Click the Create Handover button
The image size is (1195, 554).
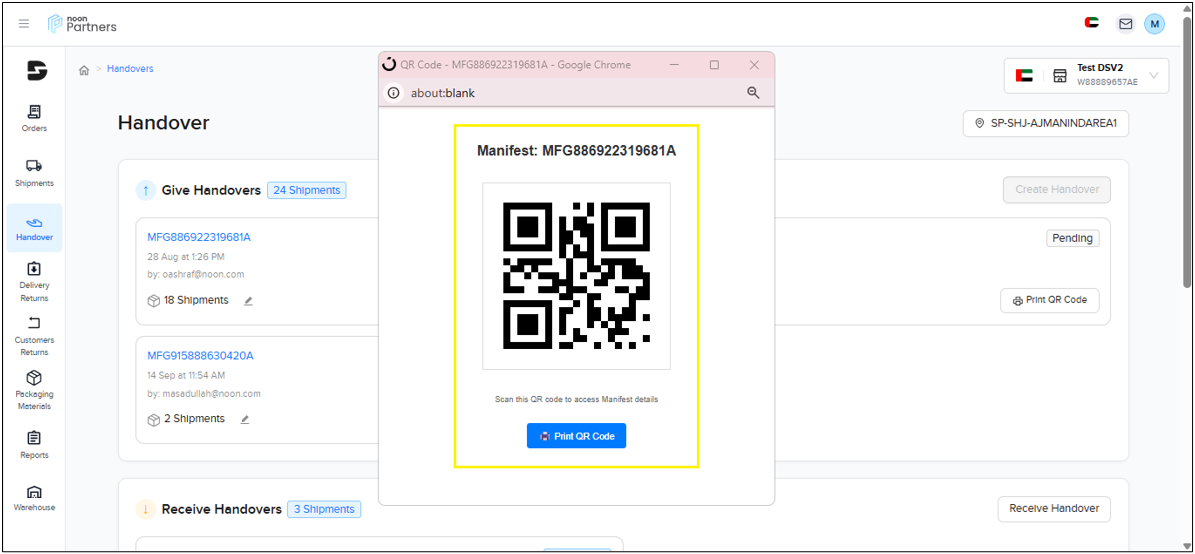click(x=1056, y=190)
